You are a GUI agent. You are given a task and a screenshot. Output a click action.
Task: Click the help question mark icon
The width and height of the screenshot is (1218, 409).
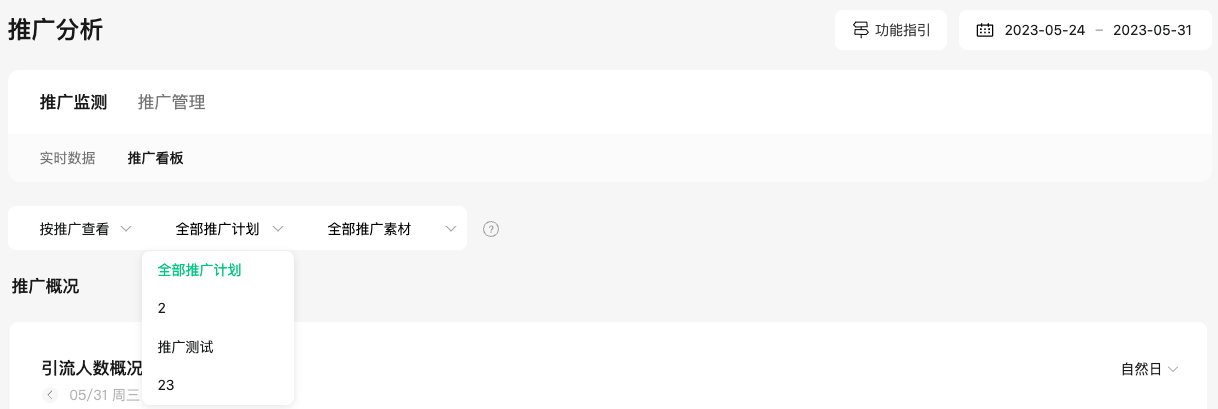click(491, 229)
